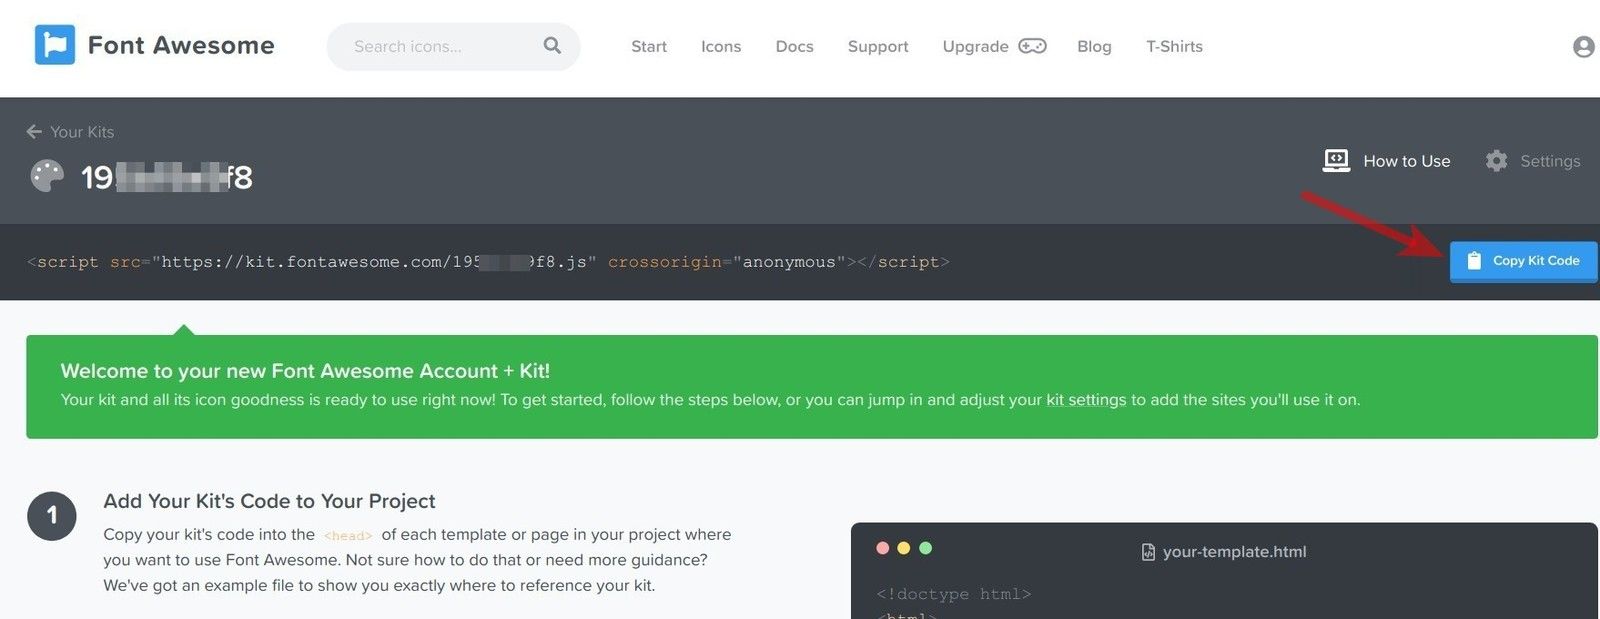Screen dimensions: 1600x619
Task: Click the Settings gear icon
Action: click(x=1496, y=161)
